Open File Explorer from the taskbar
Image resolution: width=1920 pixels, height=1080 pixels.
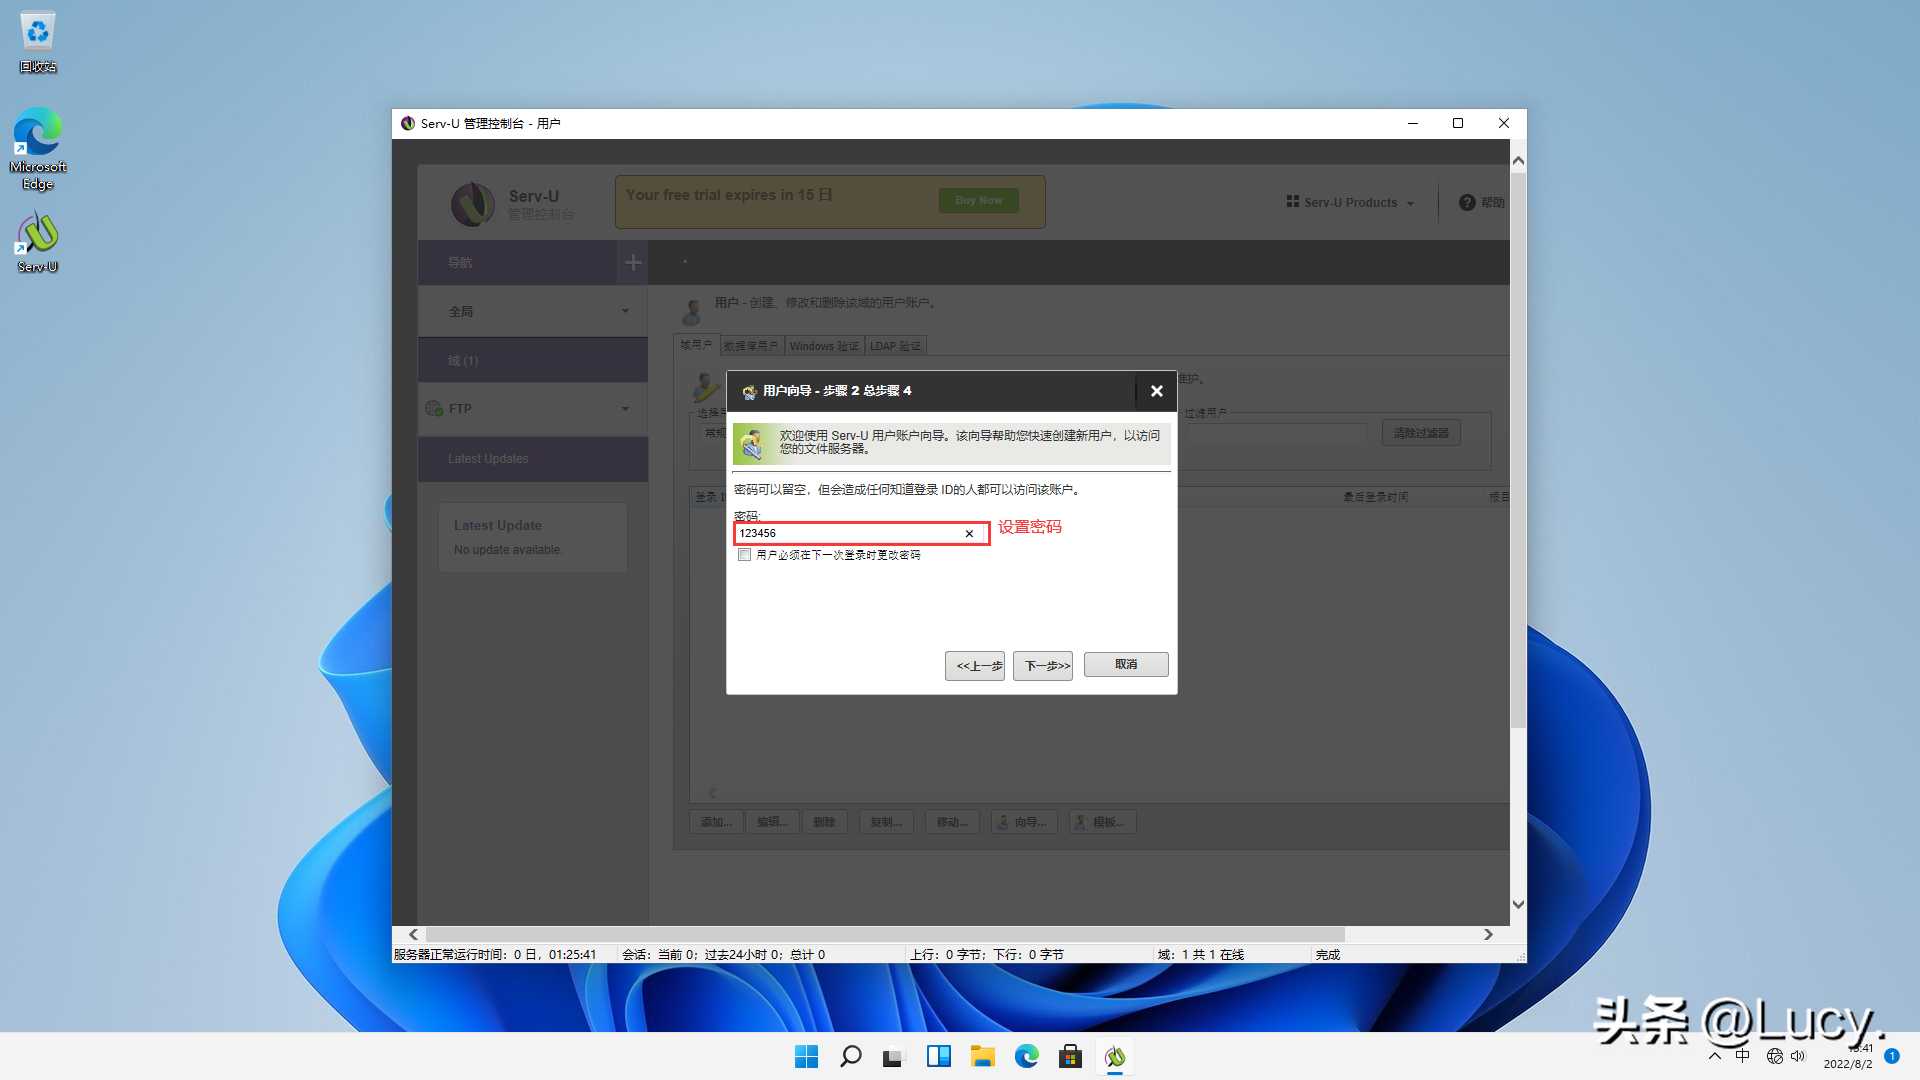982,1057
